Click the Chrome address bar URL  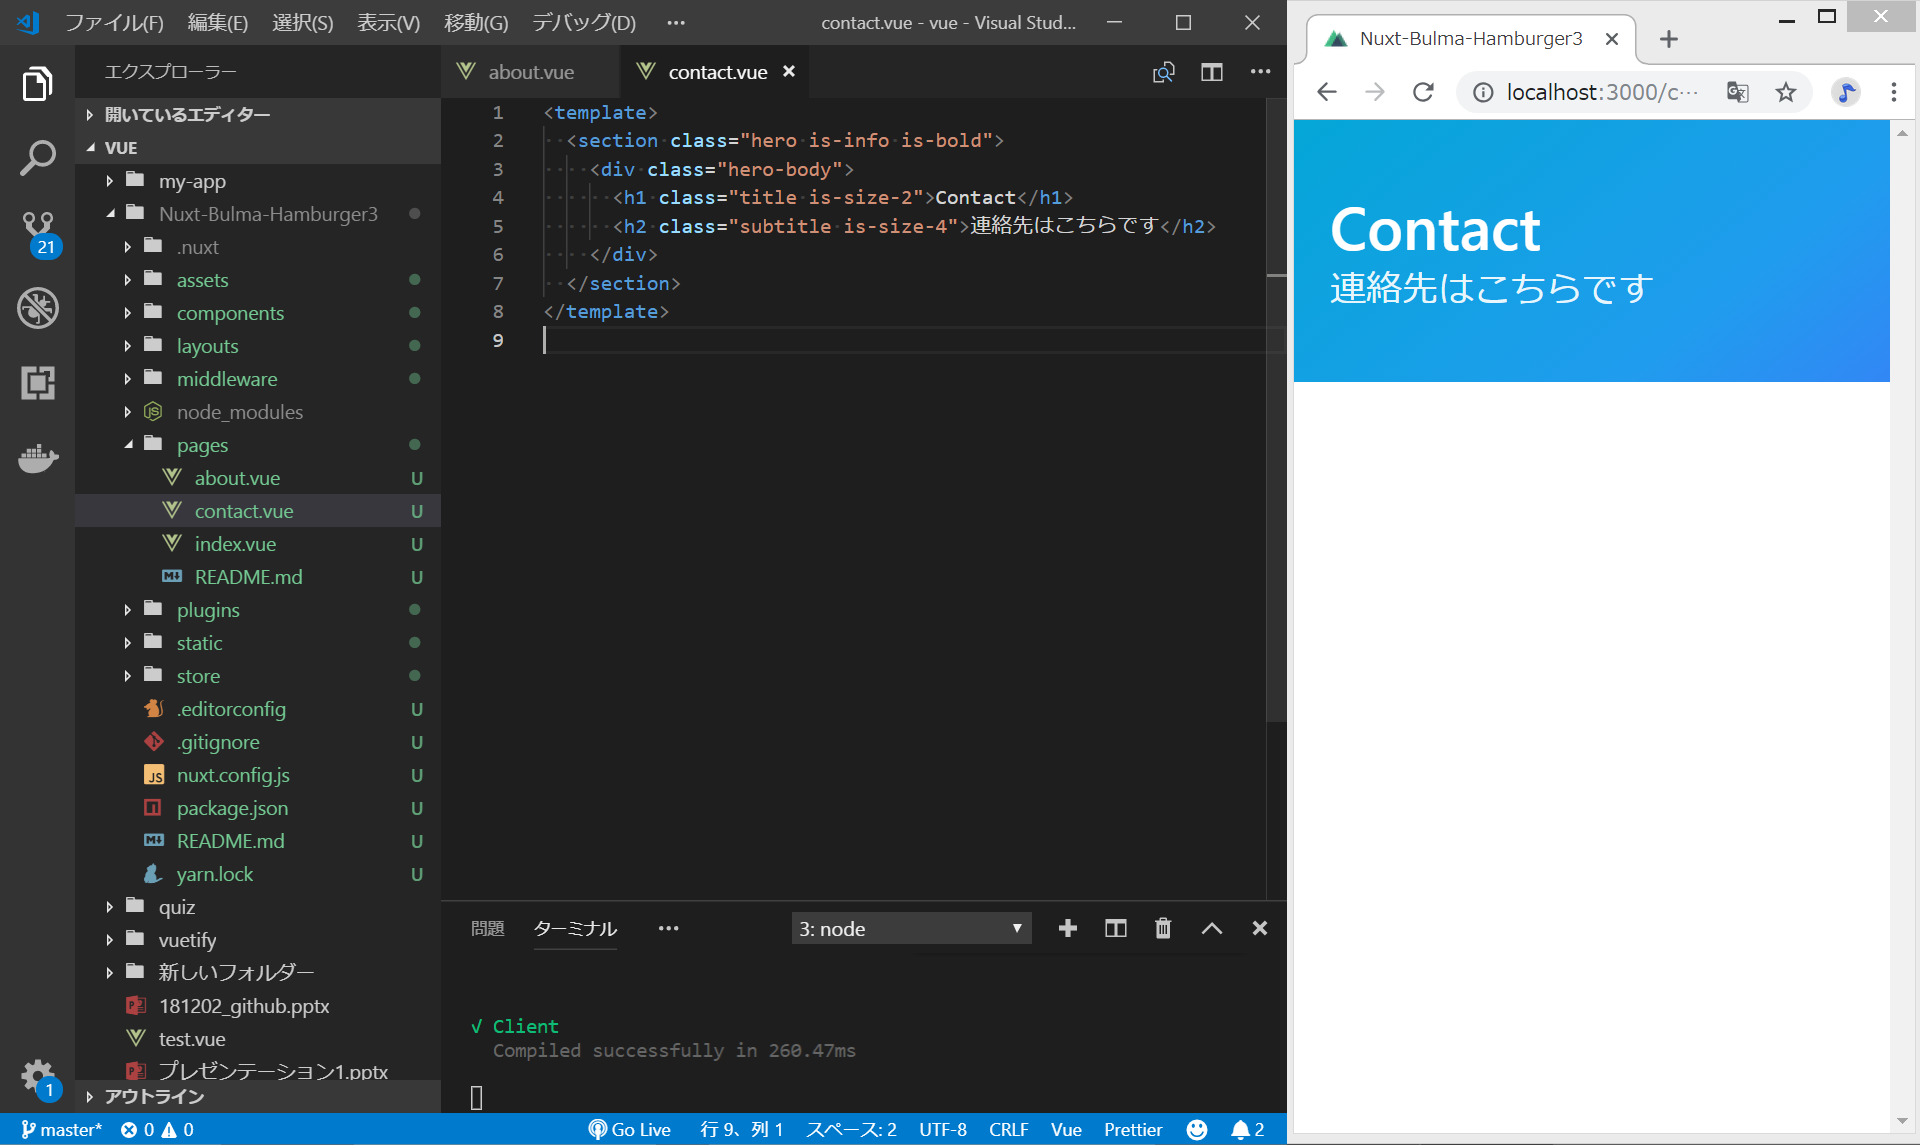point(1602,93)
